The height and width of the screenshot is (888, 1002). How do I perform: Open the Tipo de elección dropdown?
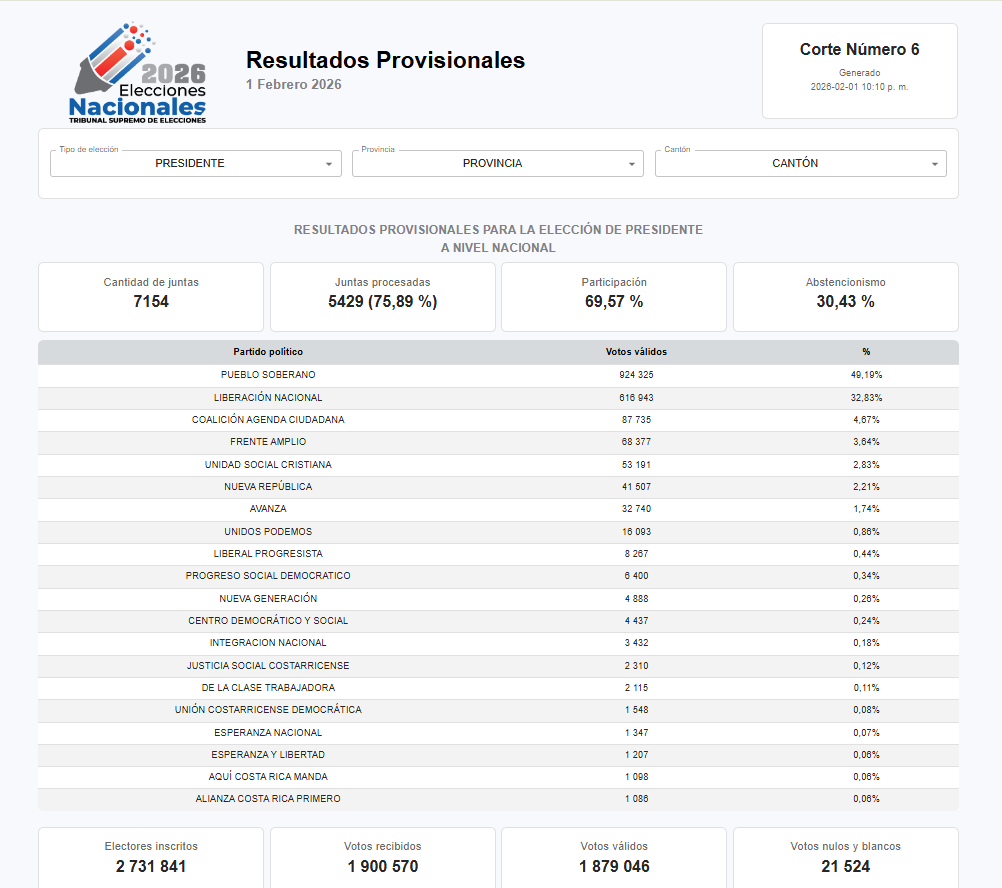coord(190,164)
